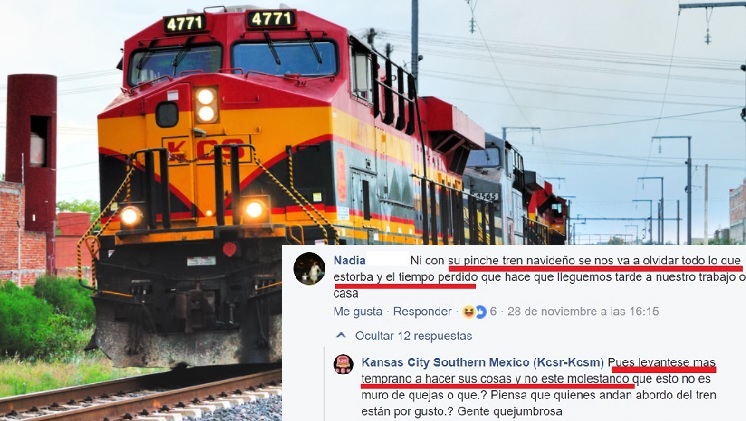Click the laughing haha reaction emoji

(469, 312)
